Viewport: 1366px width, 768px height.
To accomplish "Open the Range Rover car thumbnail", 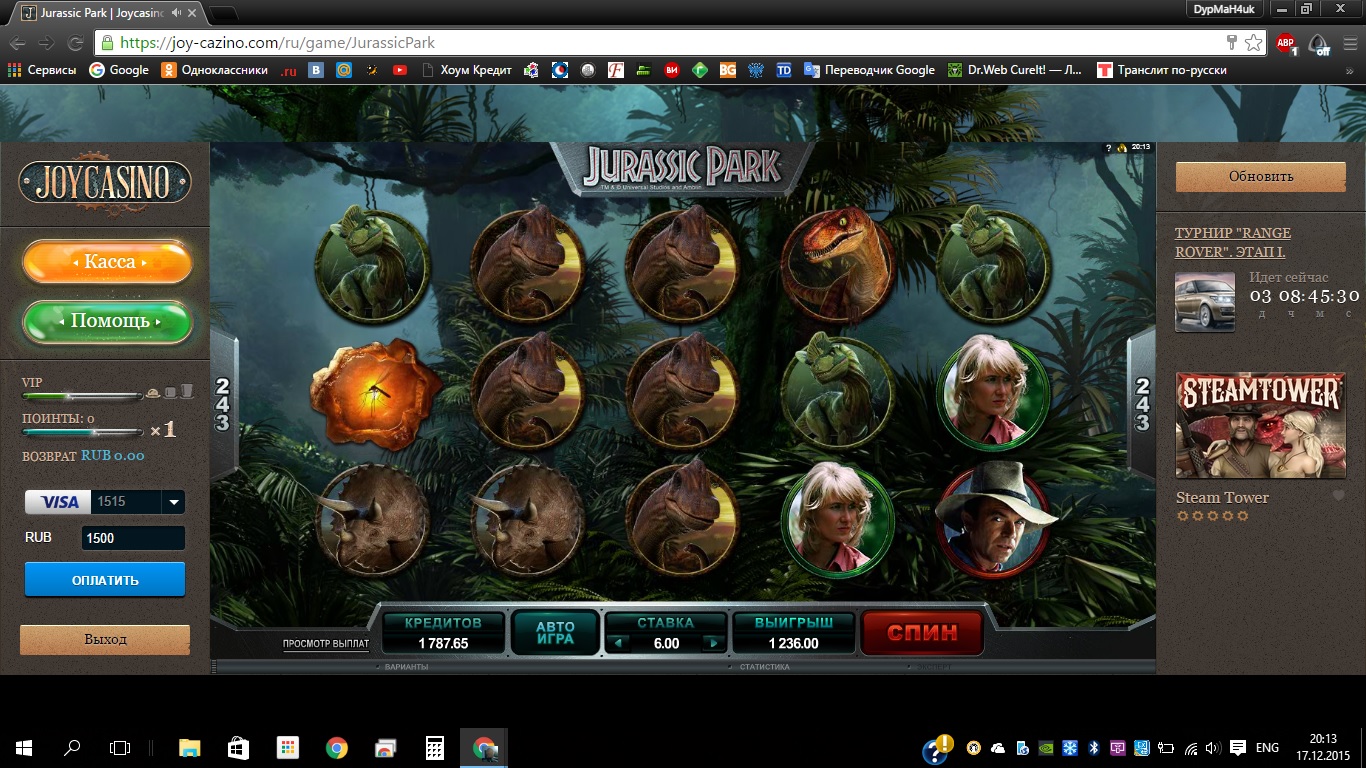I will click(1205, 301).
